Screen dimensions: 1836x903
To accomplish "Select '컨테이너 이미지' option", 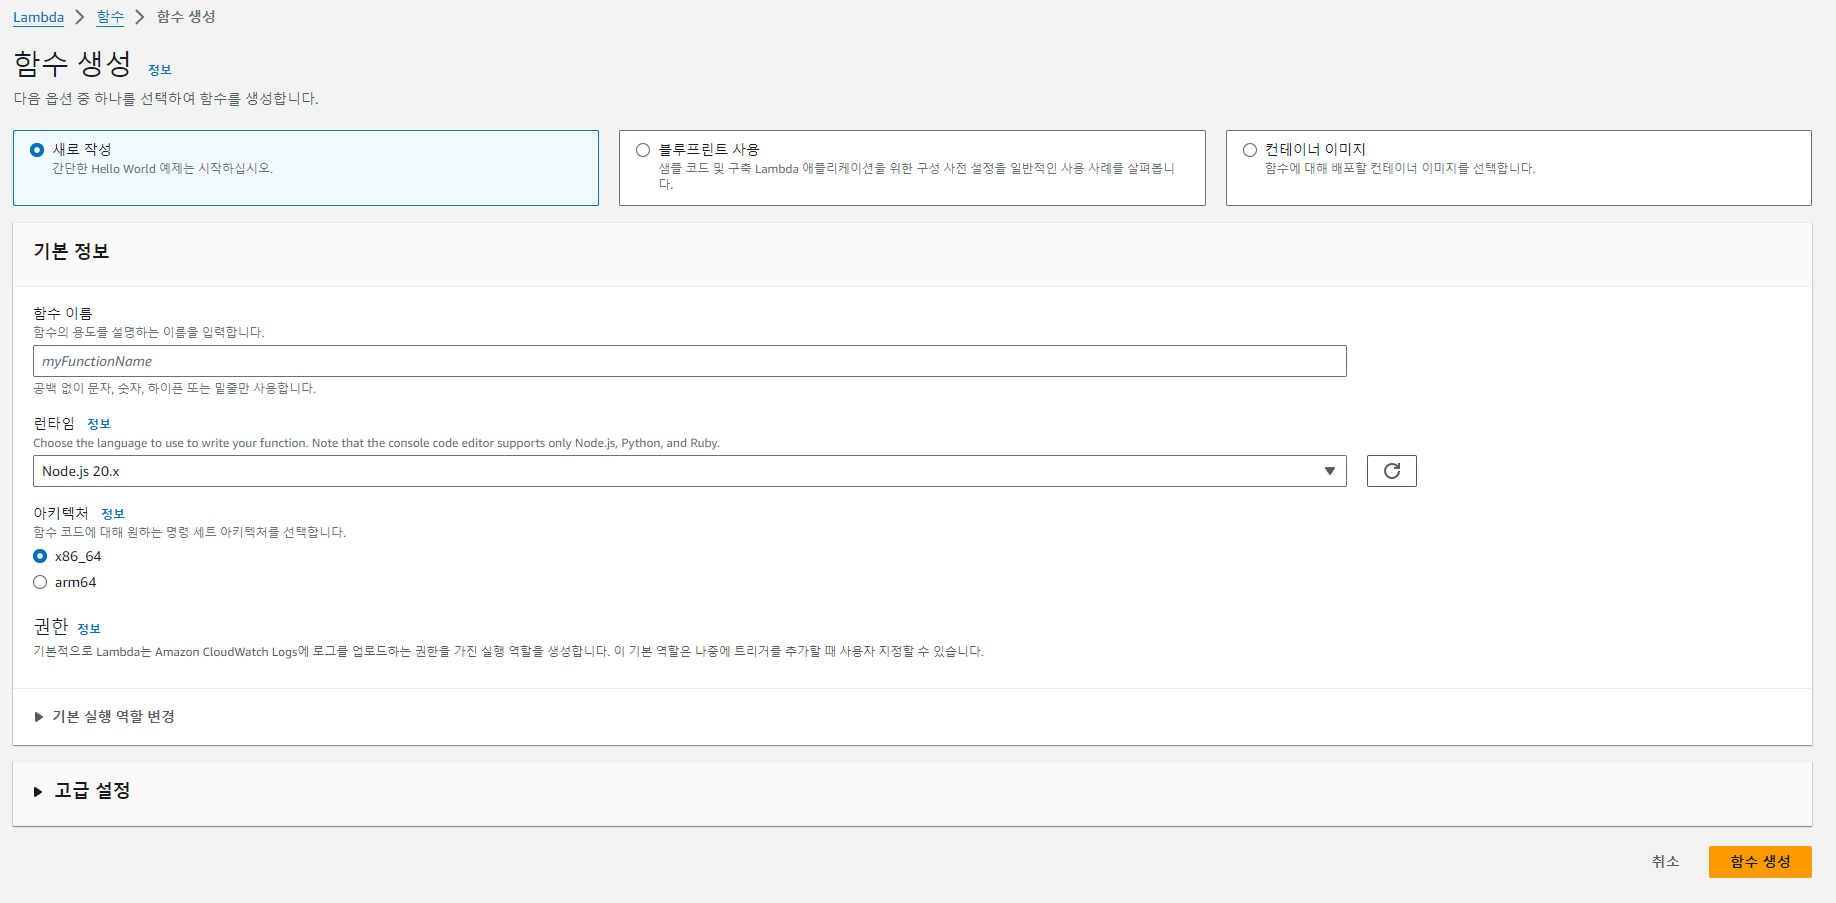I will [x=1250, y=149].
